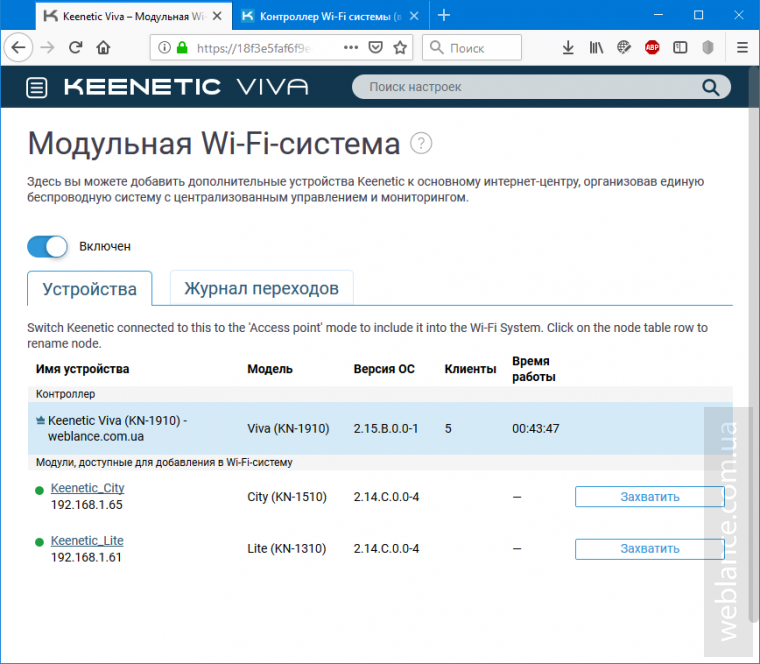Click the uptime value 00:43:47
The height and width of the screenshot is (664, 760).
pos(536,428)
